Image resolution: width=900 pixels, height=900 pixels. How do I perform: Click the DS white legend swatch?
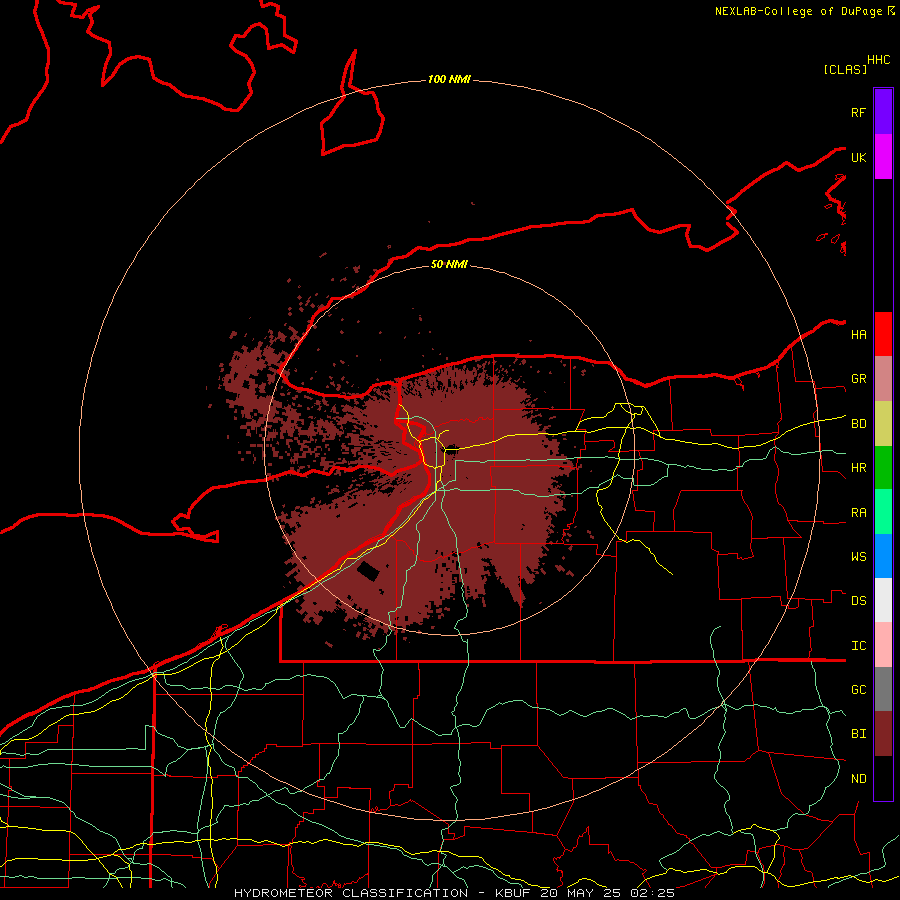point(883,600)
